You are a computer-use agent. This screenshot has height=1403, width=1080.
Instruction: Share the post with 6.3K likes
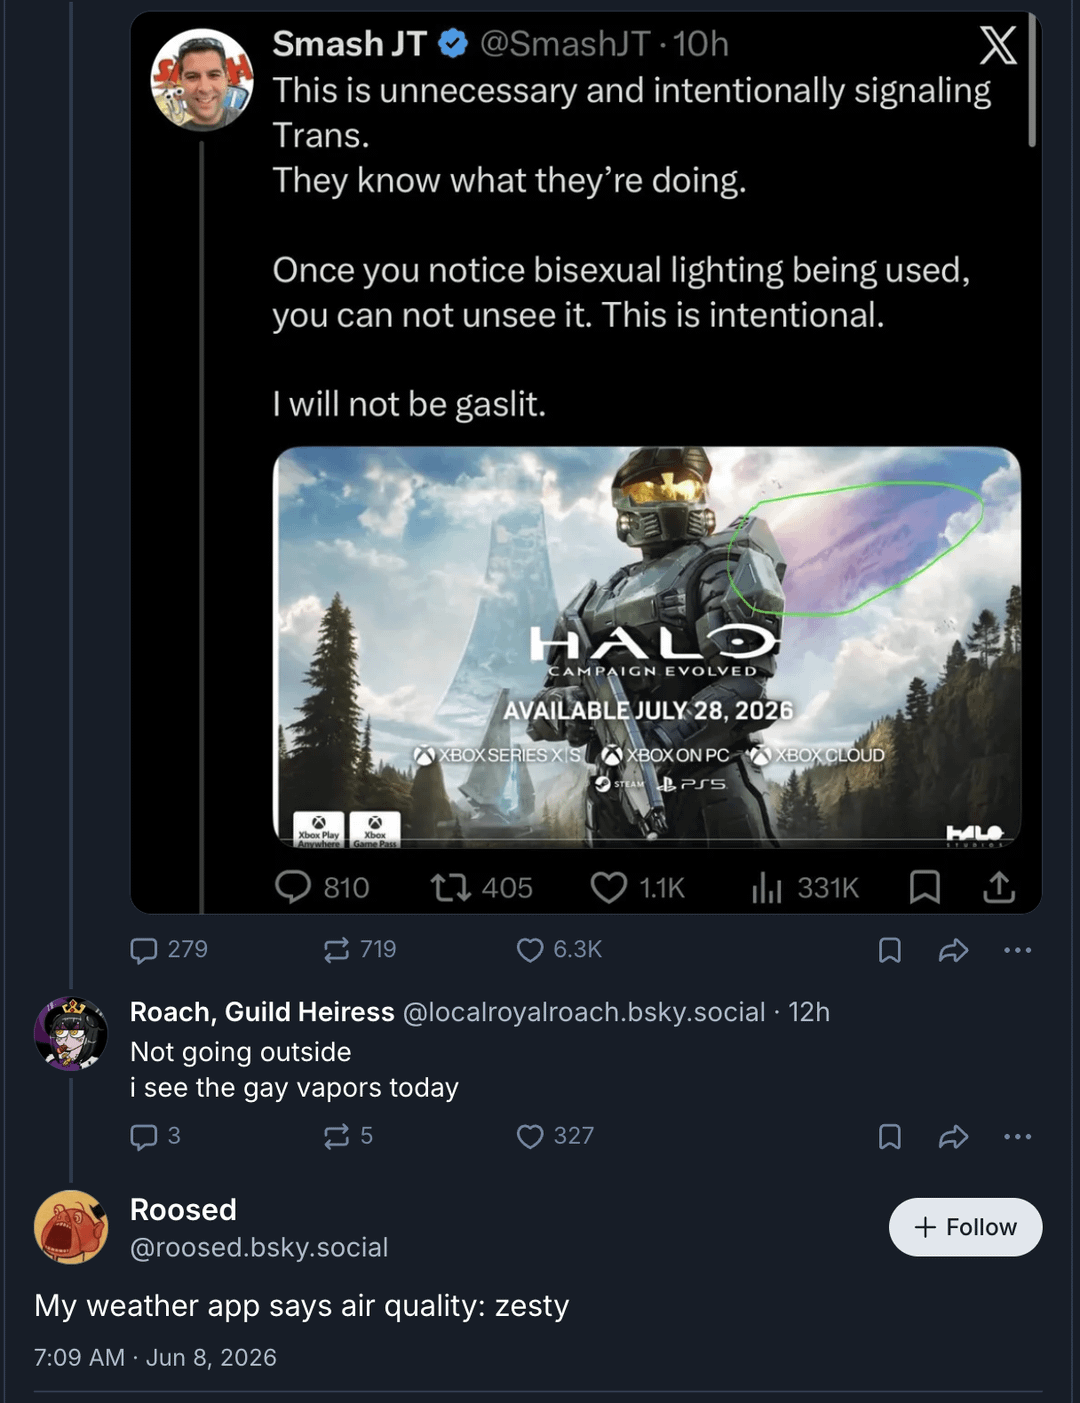(954, 950)
